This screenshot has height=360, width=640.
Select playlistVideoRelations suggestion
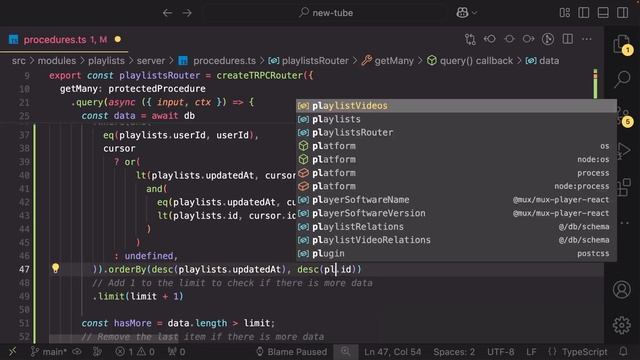(456, 240)
